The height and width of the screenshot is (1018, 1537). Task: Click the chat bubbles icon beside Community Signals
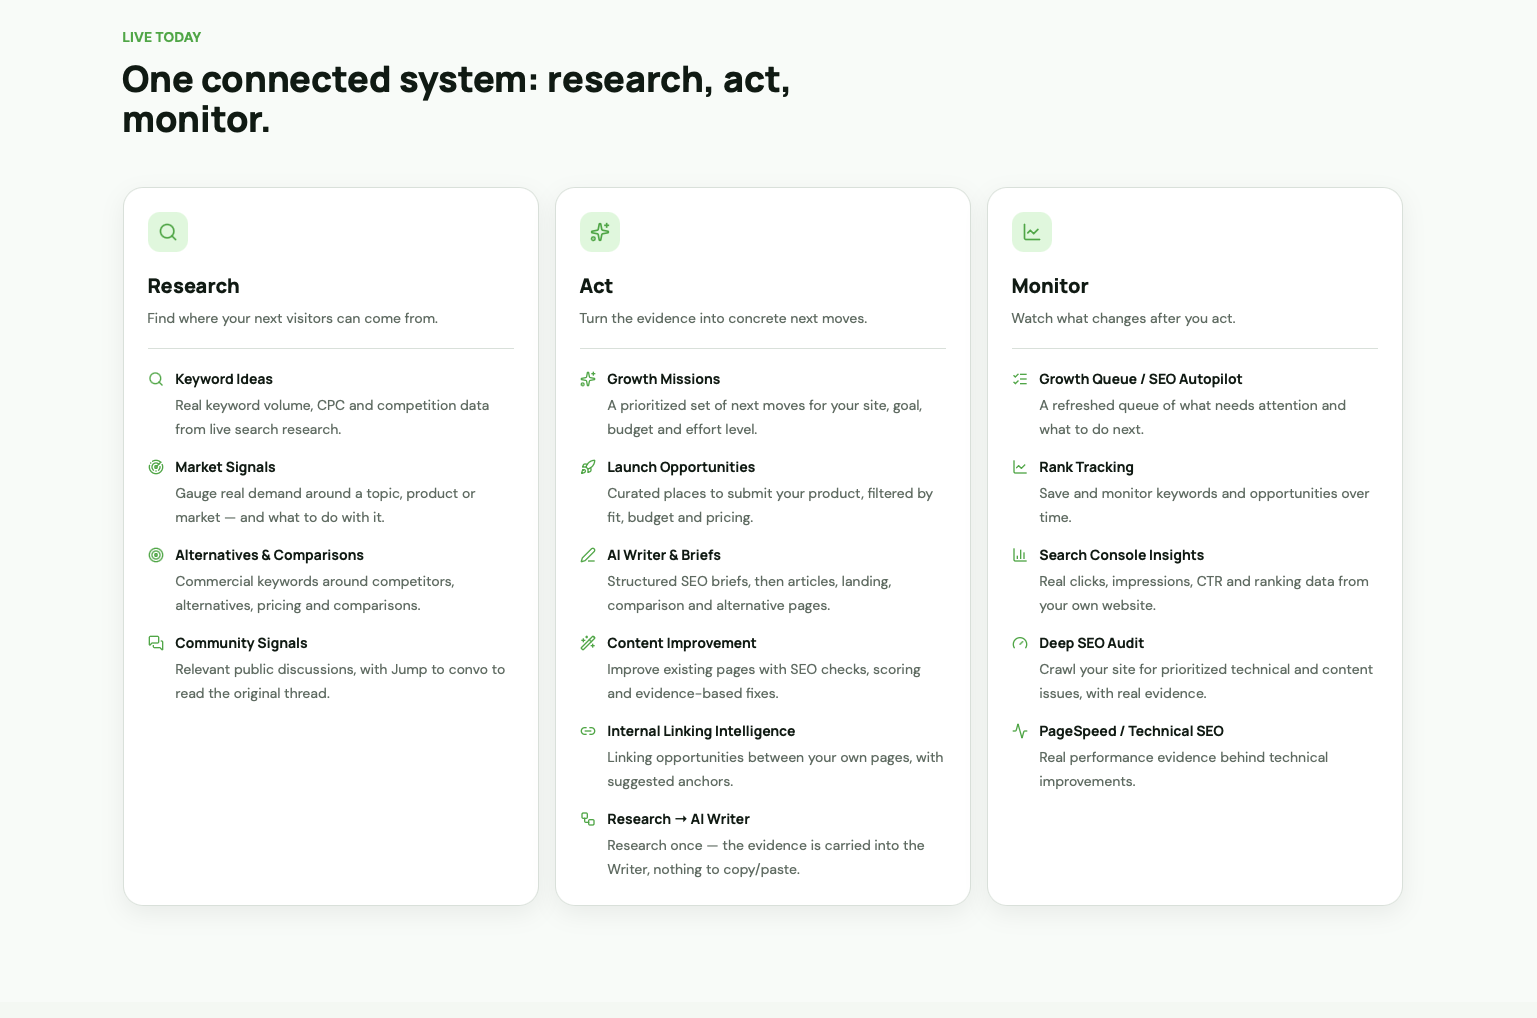tap(156, 643)
